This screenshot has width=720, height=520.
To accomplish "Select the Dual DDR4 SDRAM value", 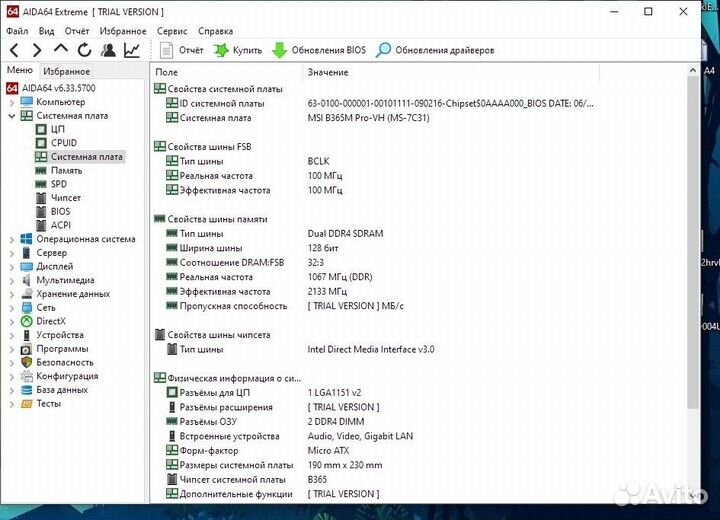I will (345, 233).
